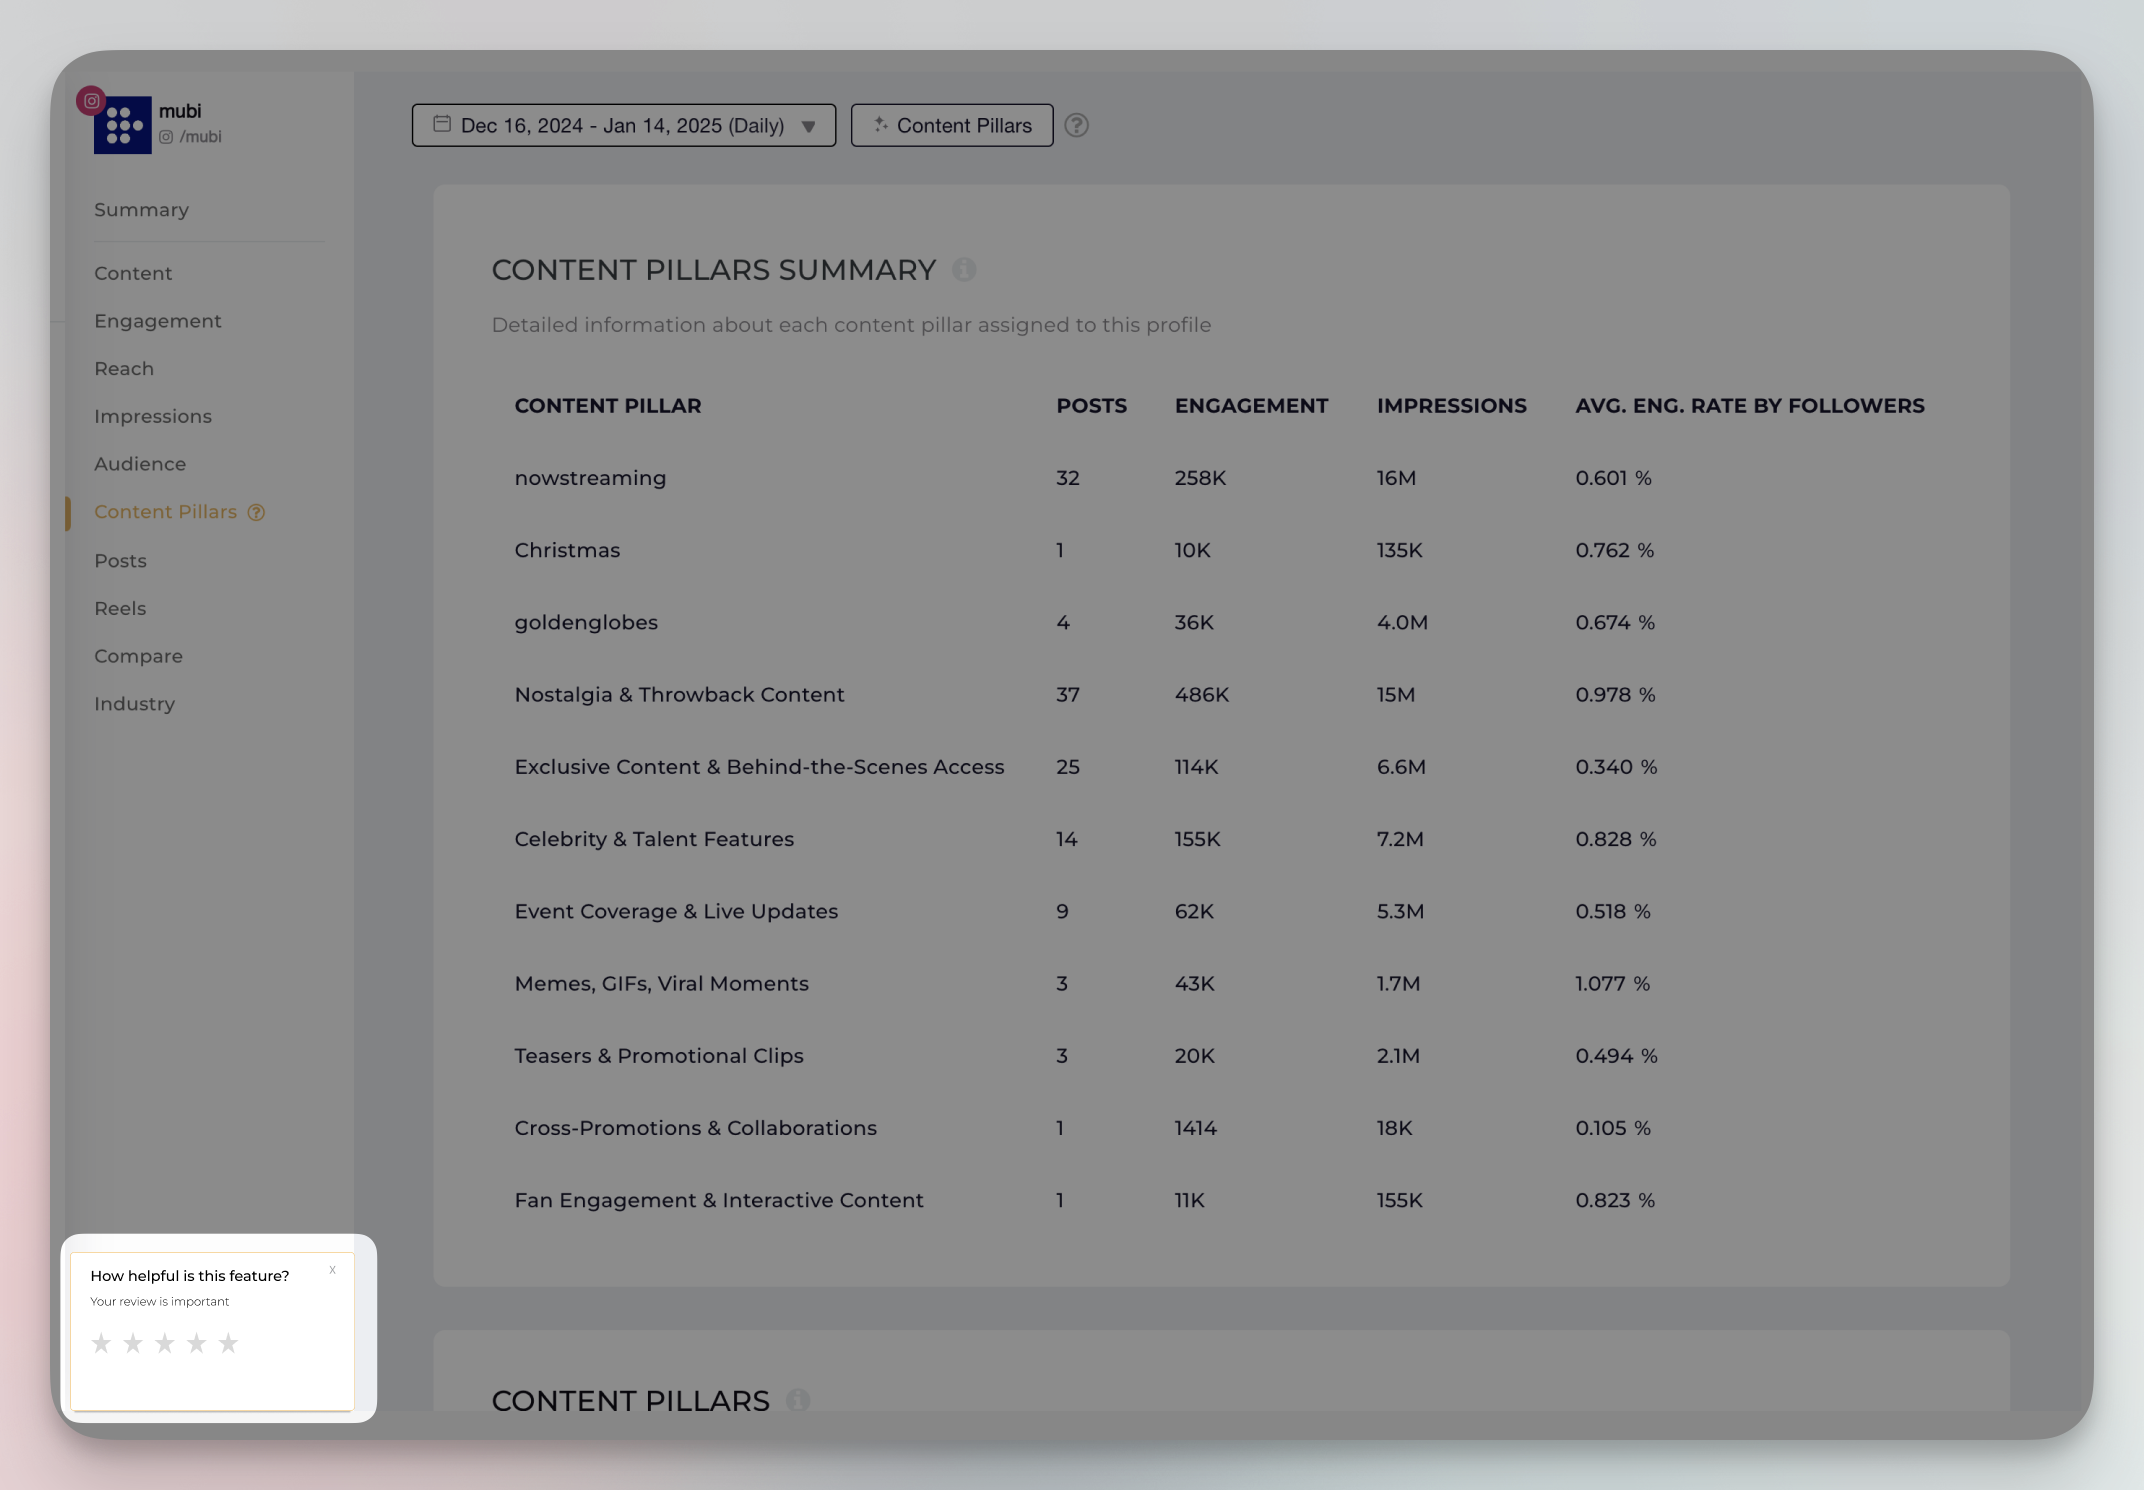This screenshot has width=2144, height=1490.
Task: Close the feedback popup with X
Action: pyautogui.click(x=332, y=1270)
